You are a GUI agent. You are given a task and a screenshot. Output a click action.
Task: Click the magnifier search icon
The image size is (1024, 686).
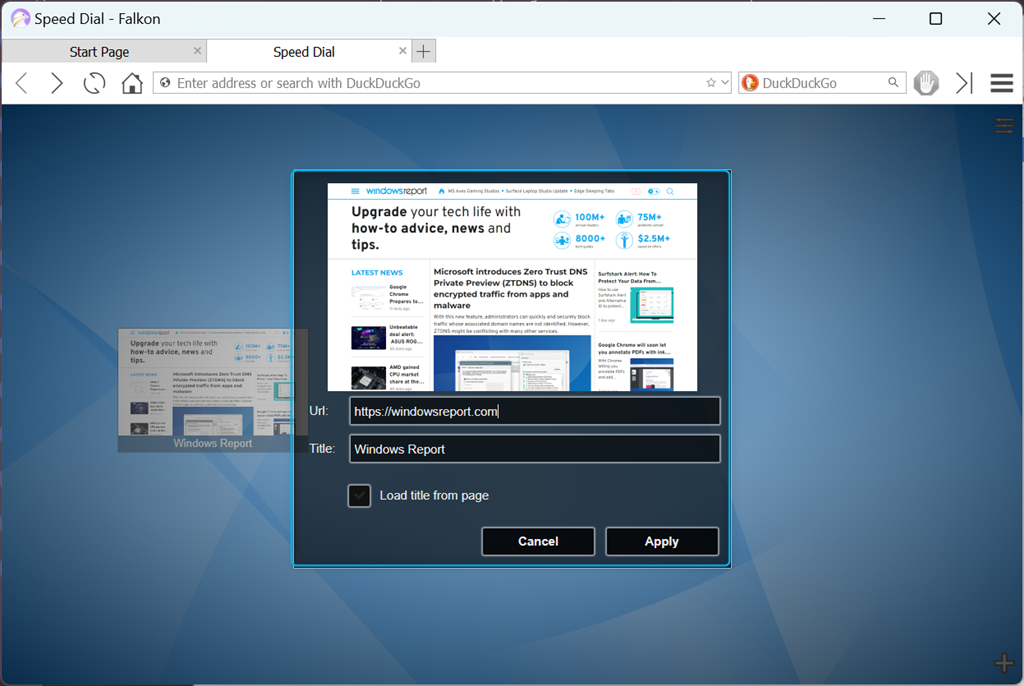pyautogui.click(x=893, y=82)
